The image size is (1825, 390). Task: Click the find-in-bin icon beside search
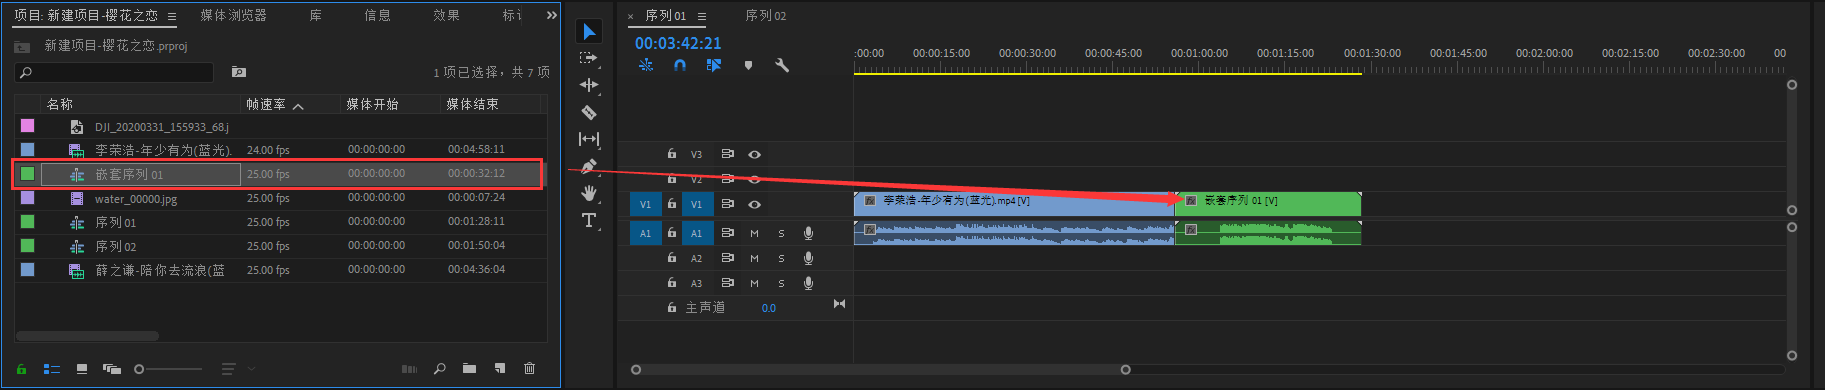click(x=238, y=72)
